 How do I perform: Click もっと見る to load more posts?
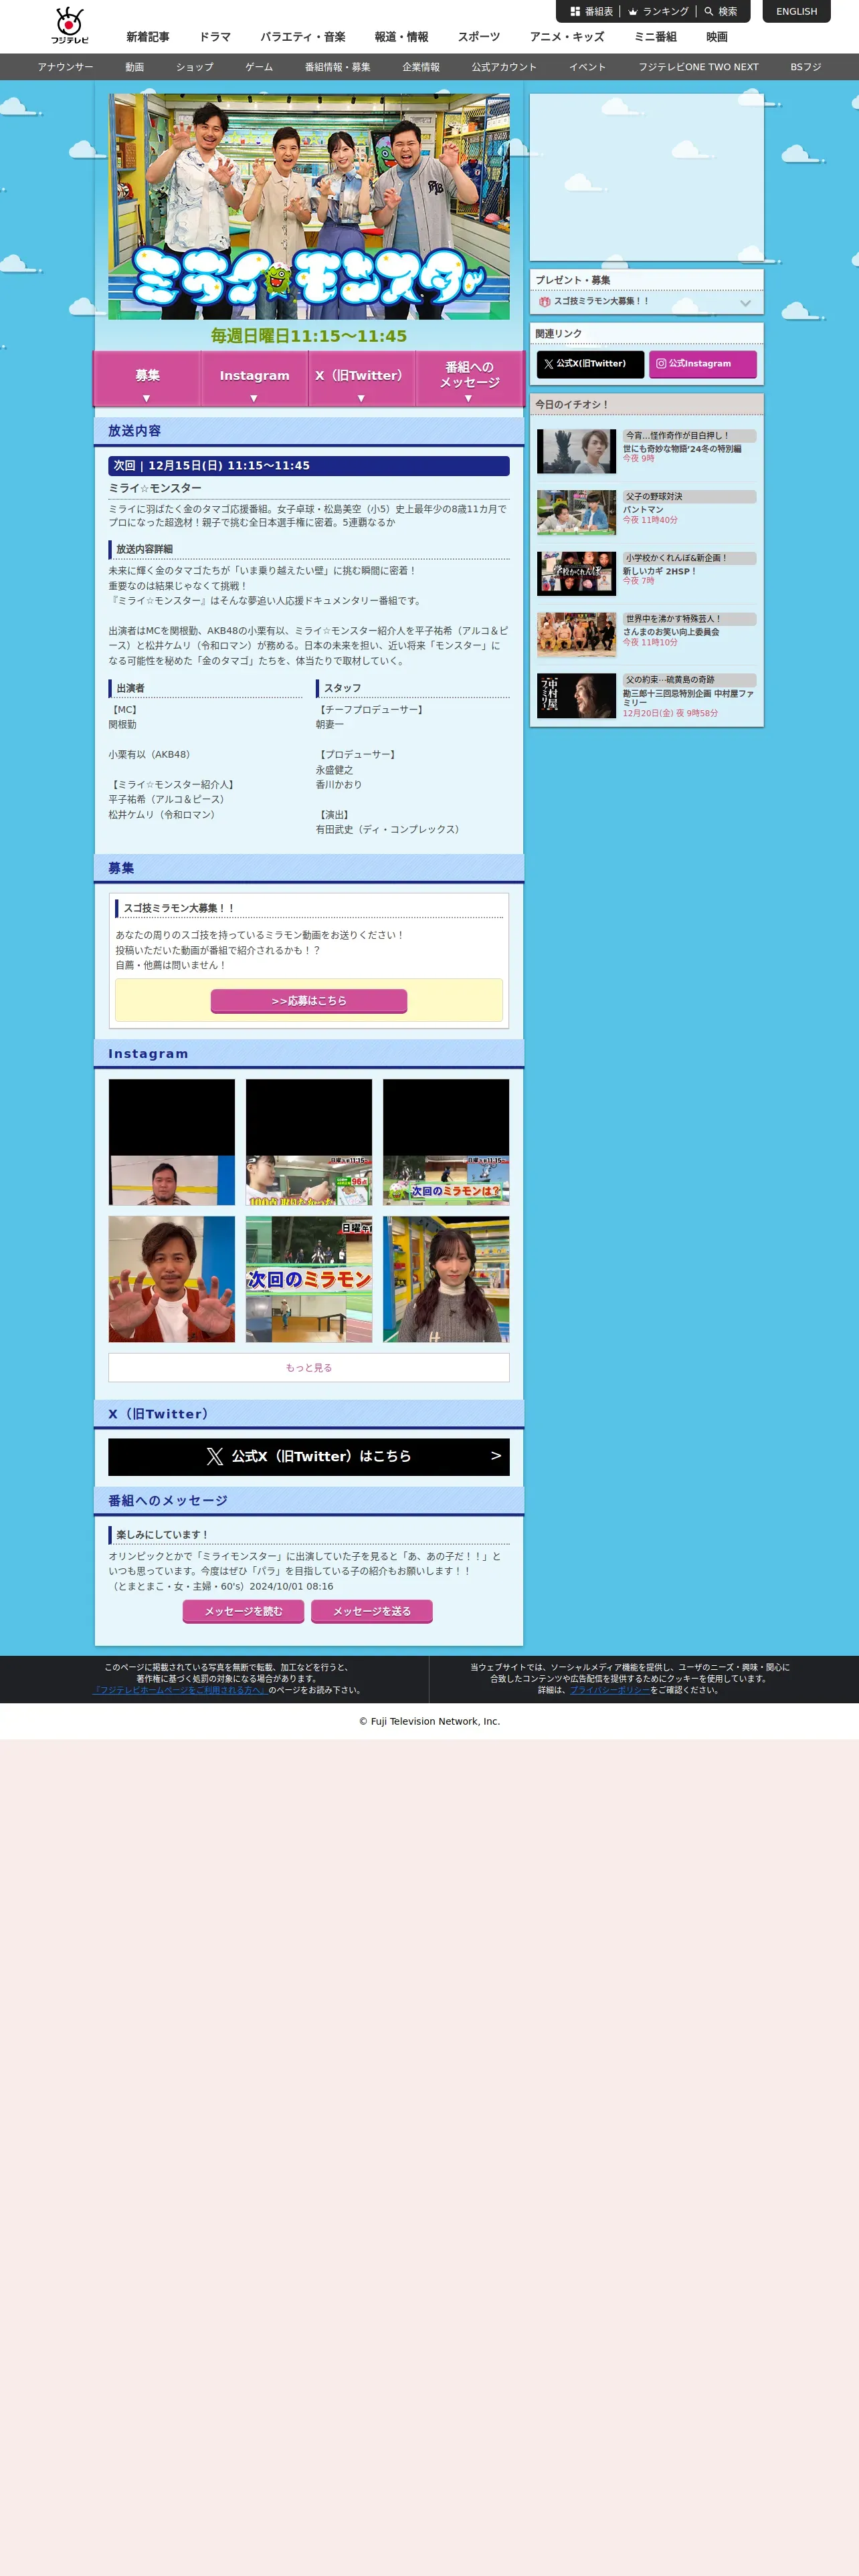pos(309,1367)
